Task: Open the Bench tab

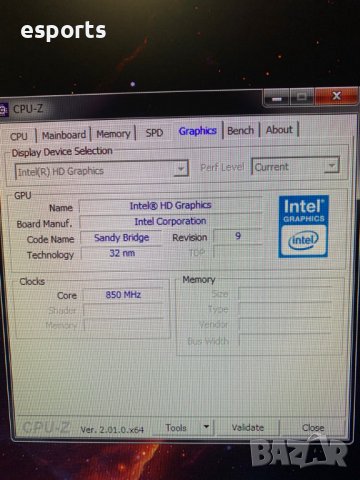Action: click(x=241, y=130)
